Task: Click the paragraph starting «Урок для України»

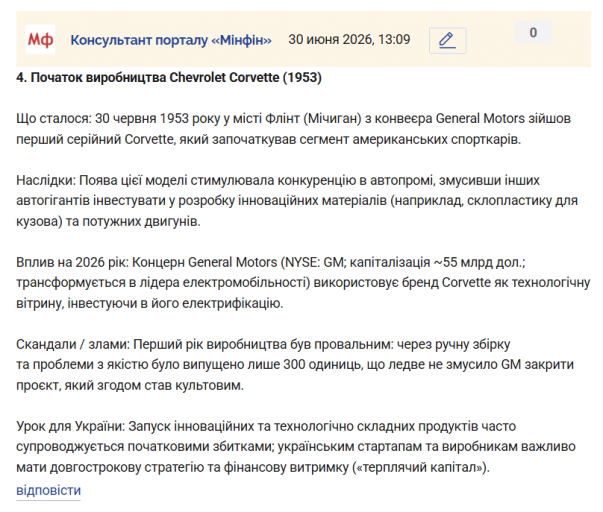Action: coord(296,447)
